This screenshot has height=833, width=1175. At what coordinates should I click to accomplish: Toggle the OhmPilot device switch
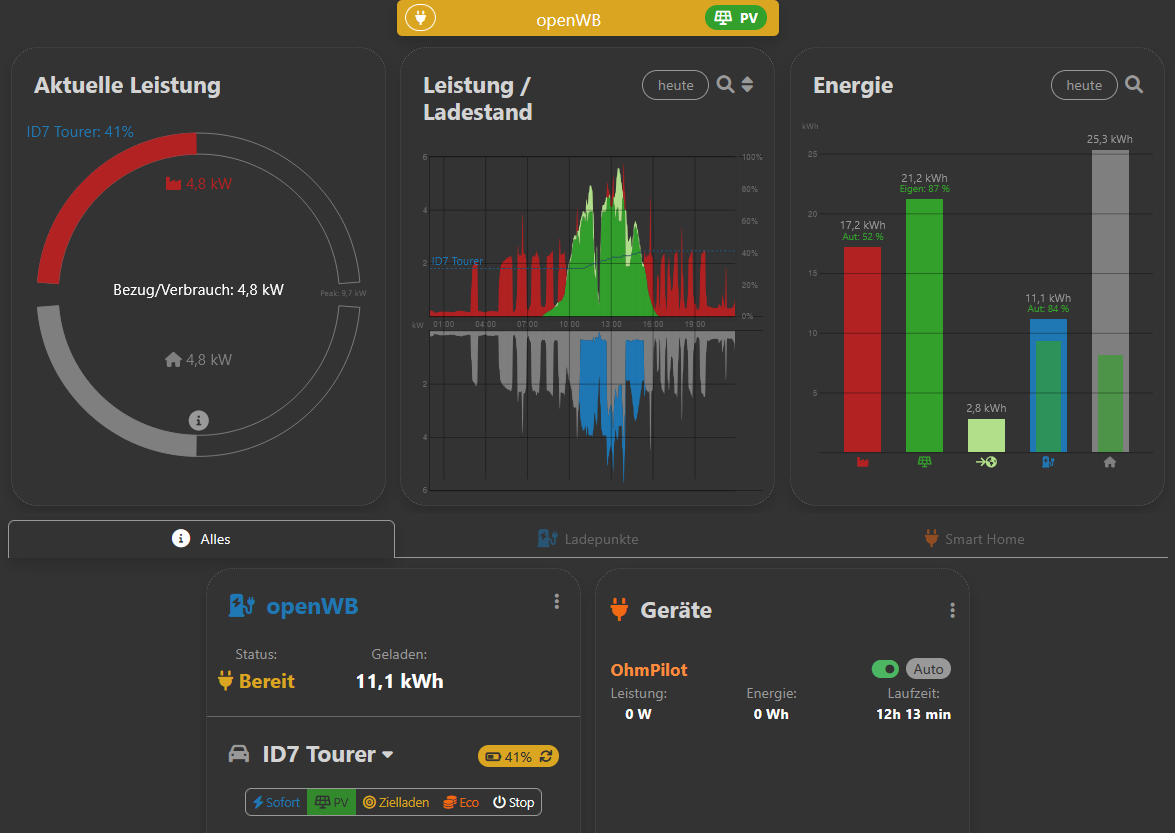(885, 669)
